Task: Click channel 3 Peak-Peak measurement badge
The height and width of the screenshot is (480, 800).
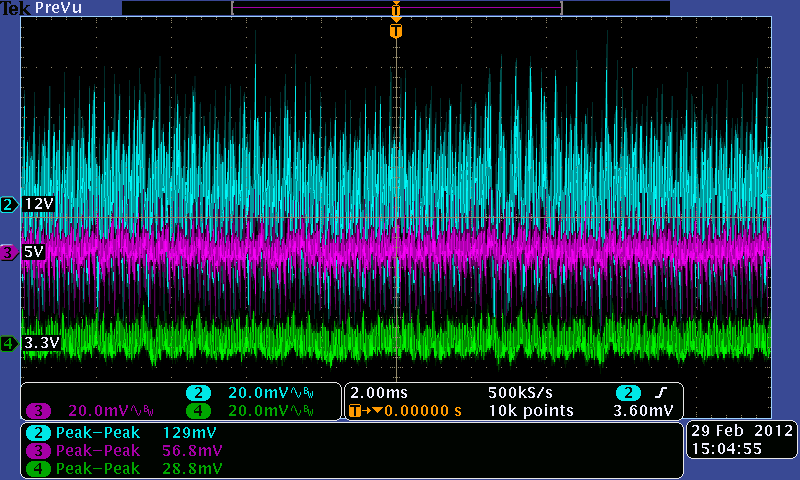Action: tap(38, 451)
